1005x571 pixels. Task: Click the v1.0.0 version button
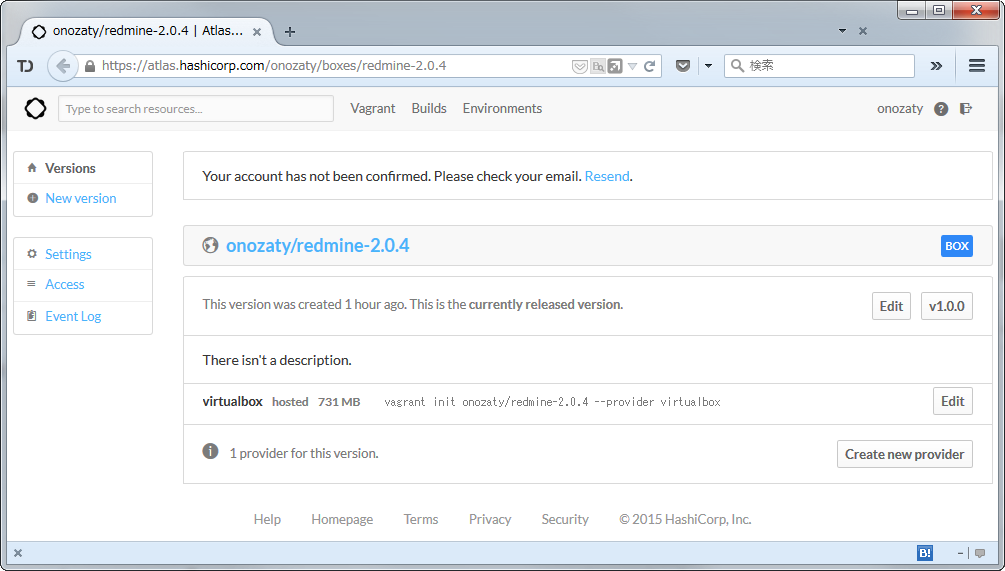(x=947, y=306)
